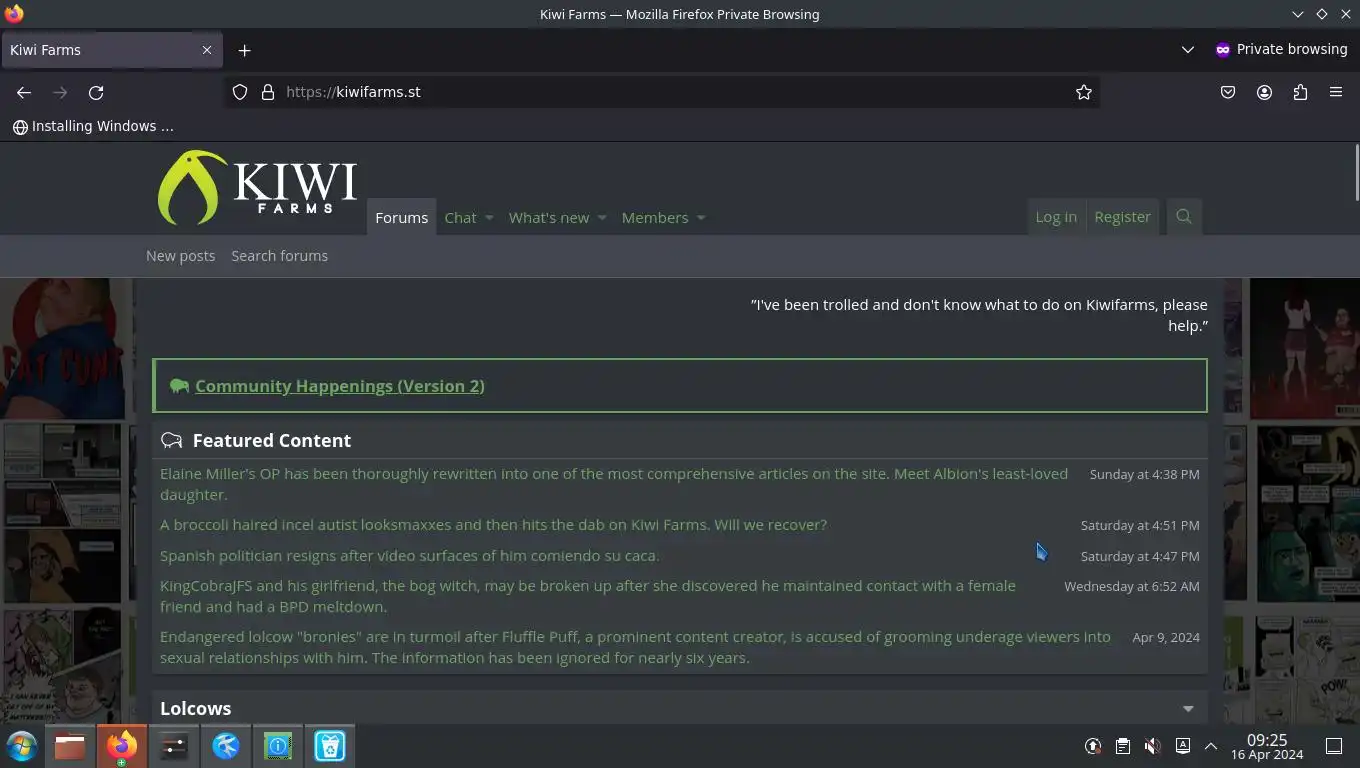Open the Elaine Miller featured article link

coord(614,484)
